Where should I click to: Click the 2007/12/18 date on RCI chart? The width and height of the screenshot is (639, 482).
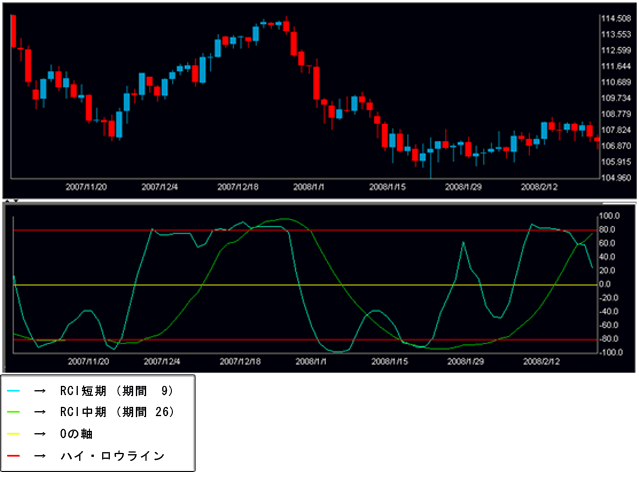click(240, 361)
